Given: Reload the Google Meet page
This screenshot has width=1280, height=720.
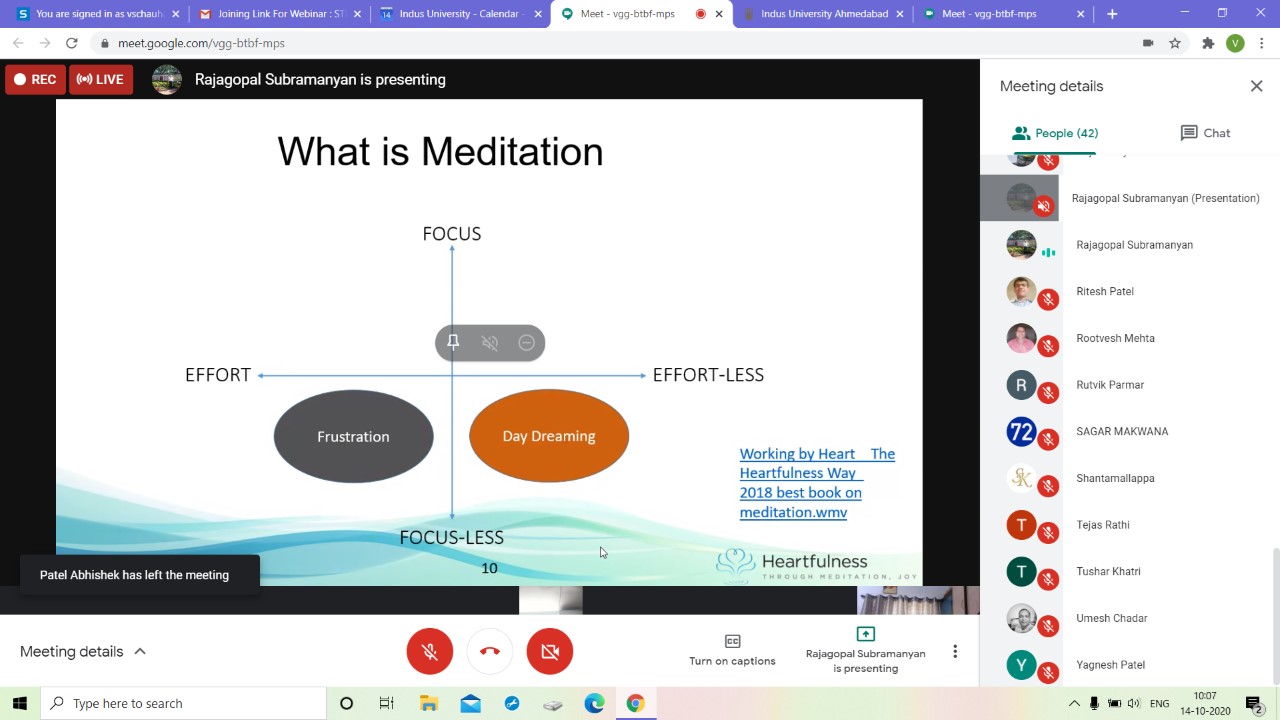Looking at the screenshot, I should tap(71, 43).
